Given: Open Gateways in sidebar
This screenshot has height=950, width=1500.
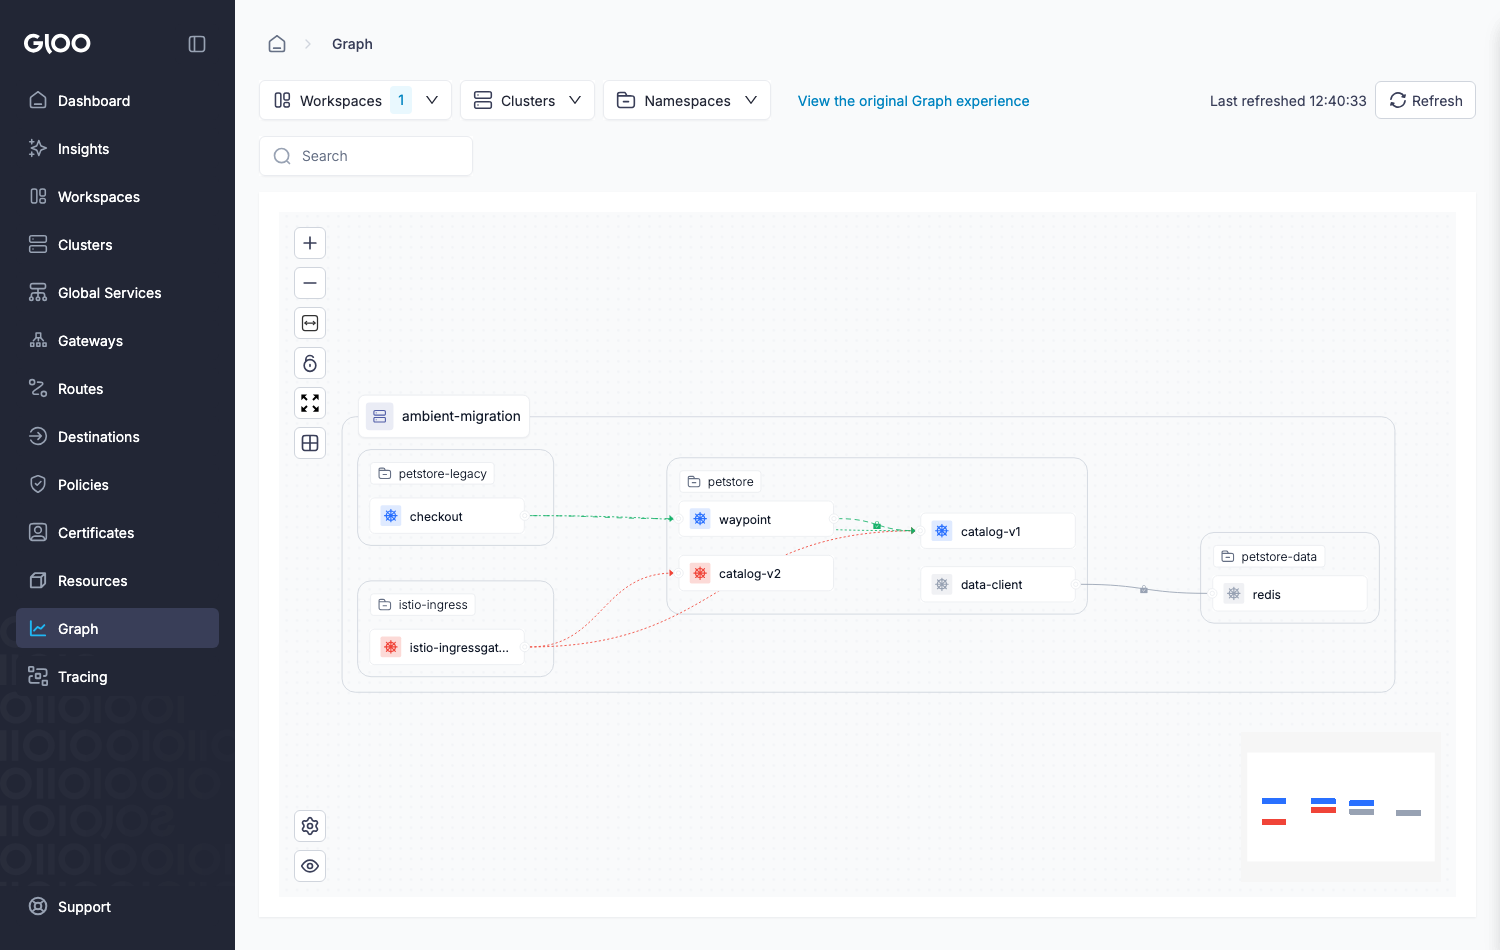Looking at the screenshot, I should pyautogui.click(x=117, y=341).
